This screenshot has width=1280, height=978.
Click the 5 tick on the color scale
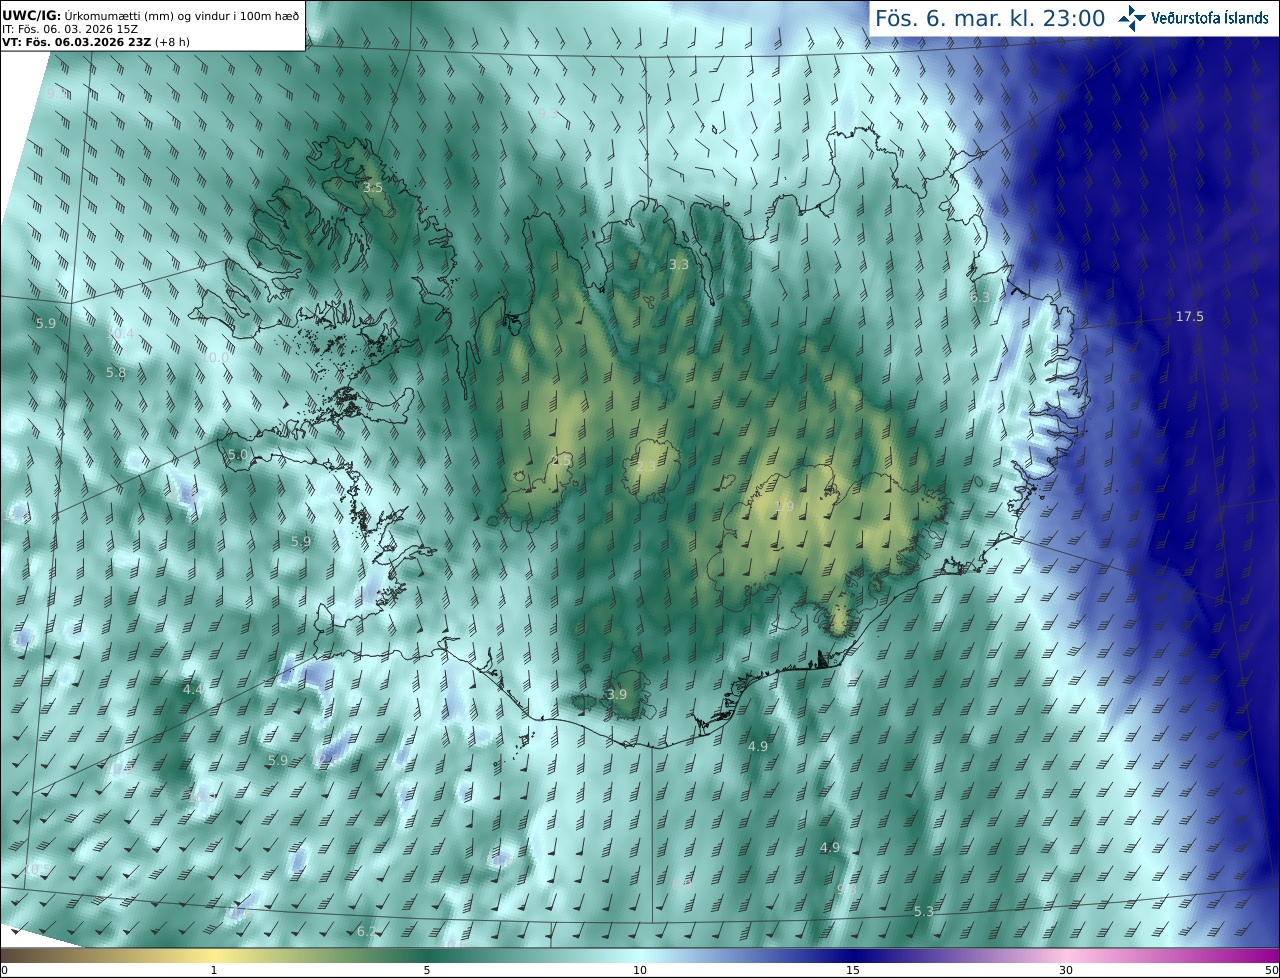point(427,970)
